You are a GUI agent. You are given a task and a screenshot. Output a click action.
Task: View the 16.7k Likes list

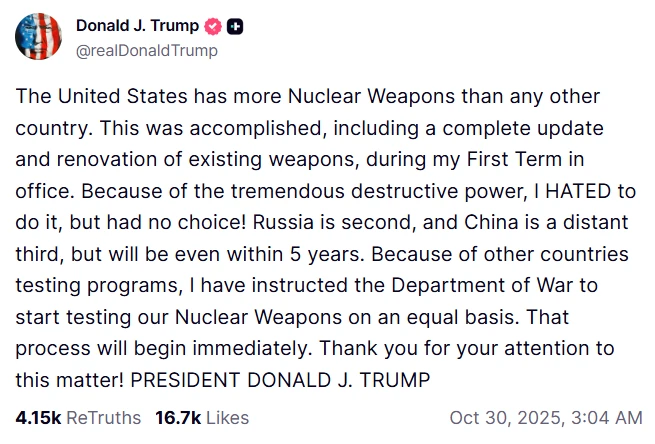click(201, 417)
